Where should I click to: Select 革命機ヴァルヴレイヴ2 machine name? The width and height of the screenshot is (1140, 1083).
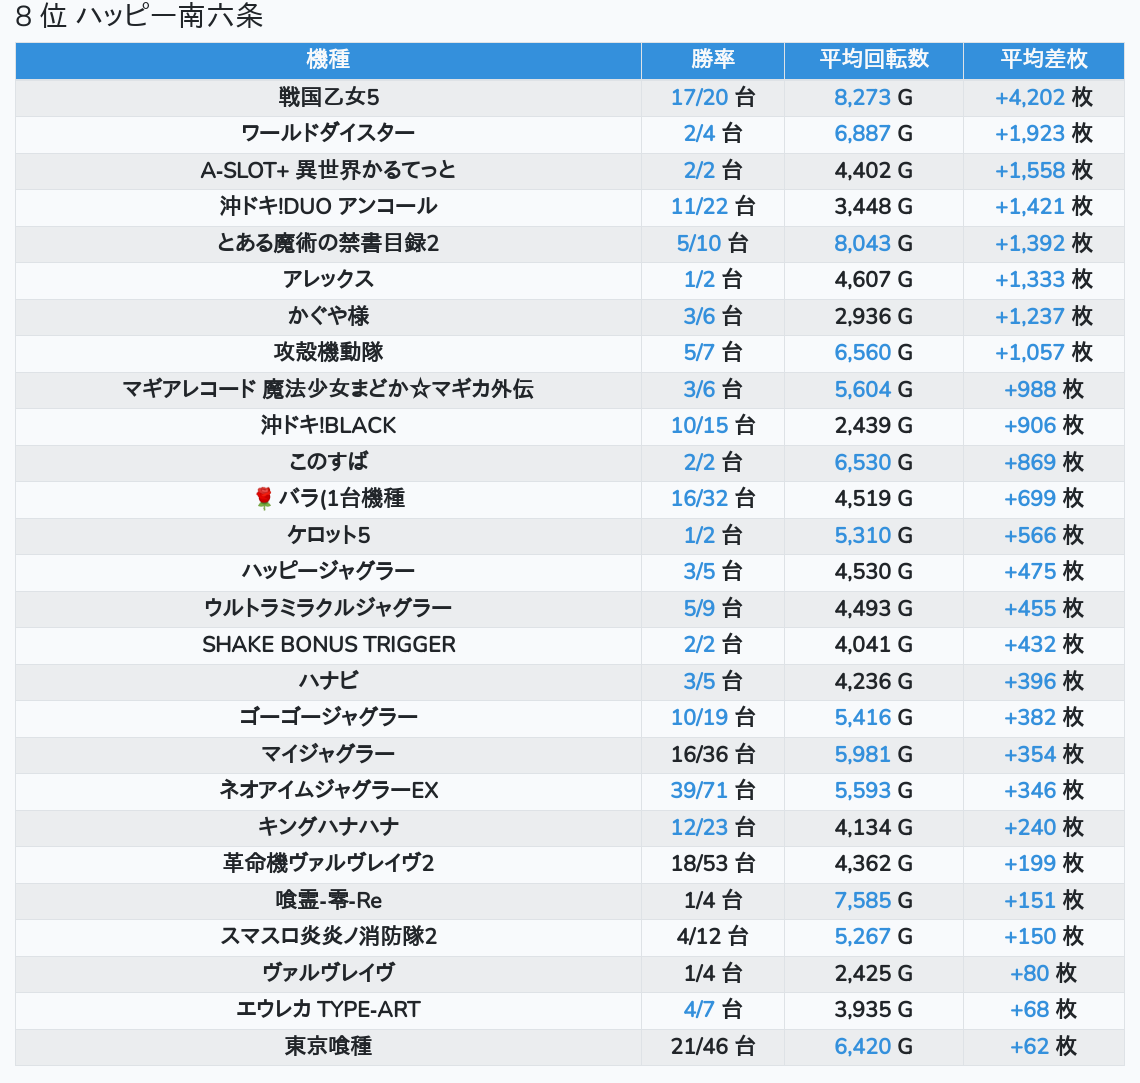tap(329, 863)
